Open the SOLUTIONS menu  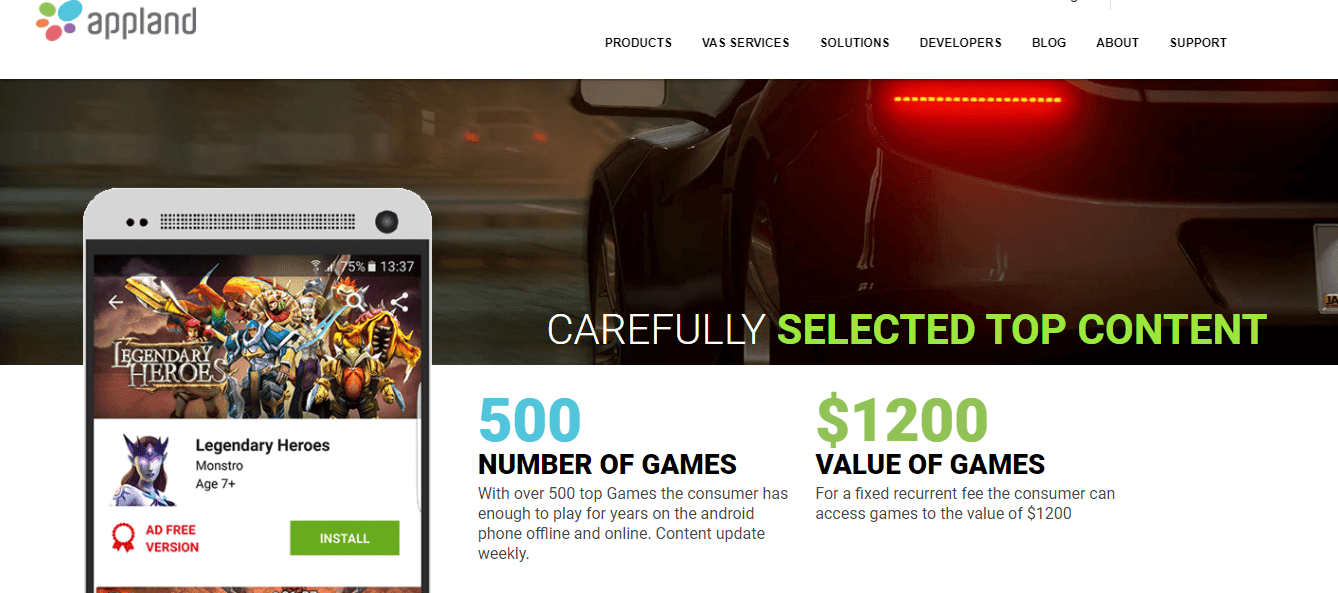tap(855, 43)
